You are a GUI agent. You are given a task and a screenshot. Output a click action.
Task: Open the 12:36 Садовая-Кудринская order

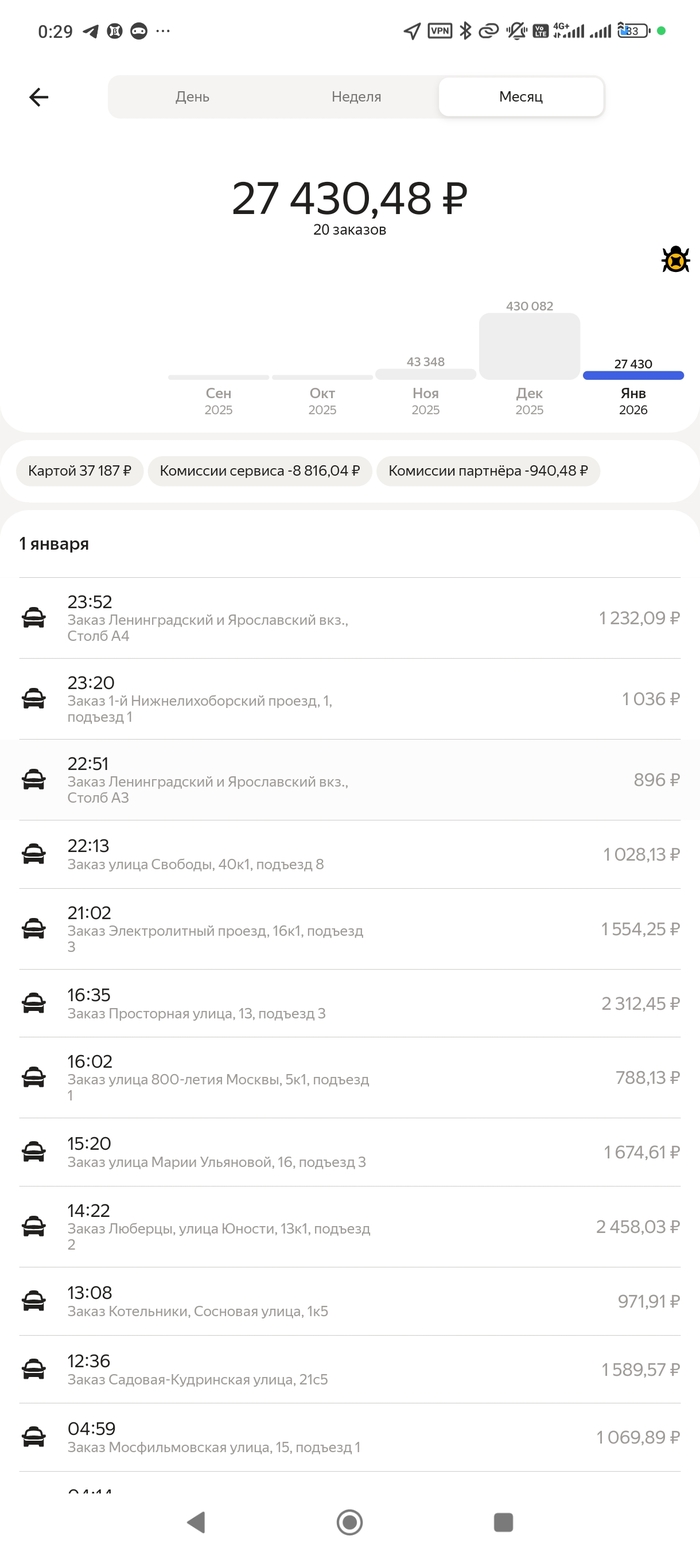(x=350, y=1369)
